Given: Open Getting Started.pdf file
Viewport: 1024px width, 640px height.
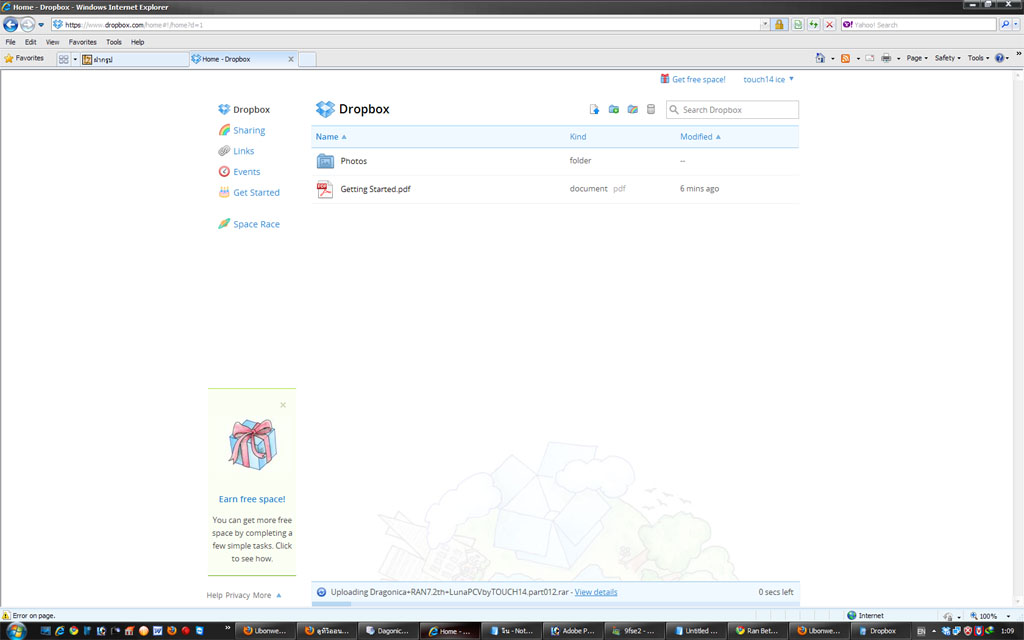Looking at the screenshot, I should pyautogui.click(x=376, y=189).
